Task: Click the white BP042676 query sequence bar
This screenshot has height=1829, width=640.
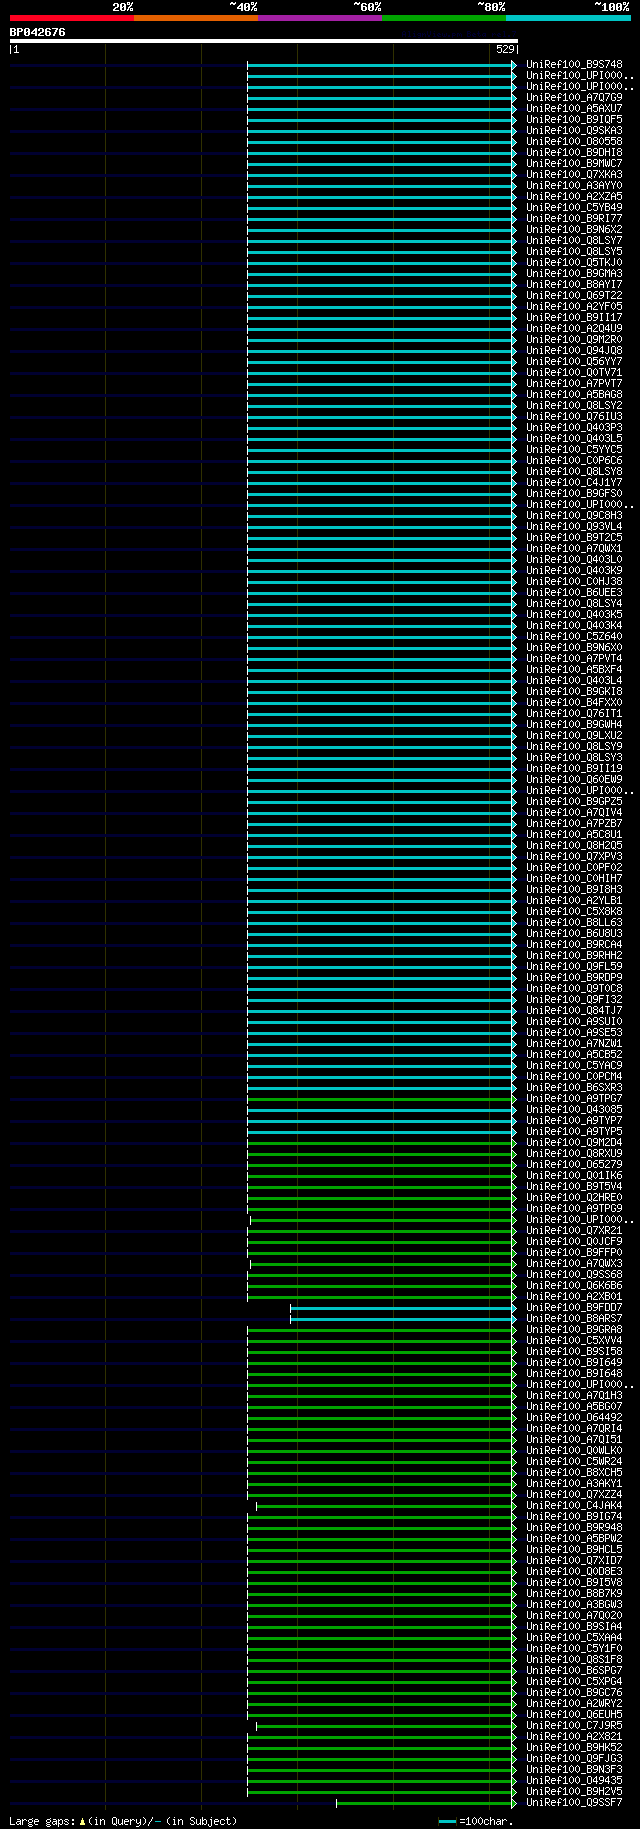Action: [263, 41]
